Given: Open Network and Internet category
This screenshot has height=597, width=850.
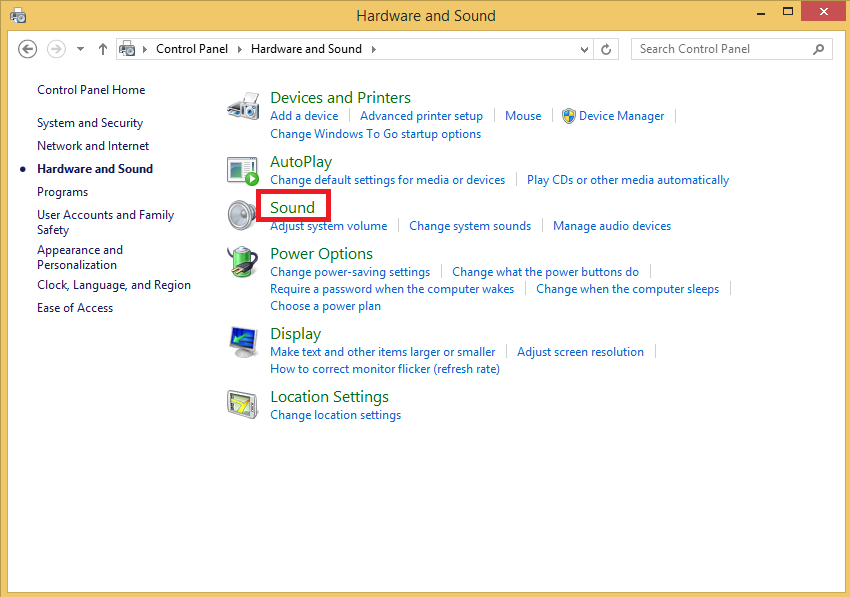Looking at the screenshot, I should [93, 146].
